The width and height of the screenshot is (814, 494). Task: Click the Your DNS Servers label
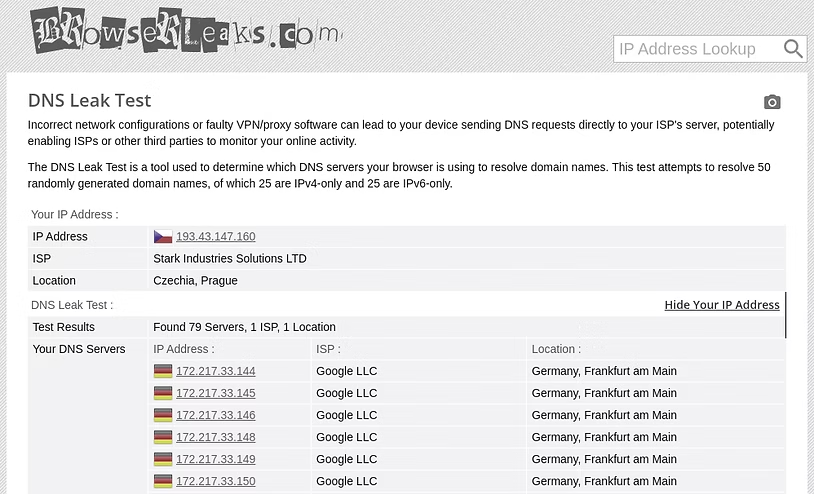tap(79, 349)
